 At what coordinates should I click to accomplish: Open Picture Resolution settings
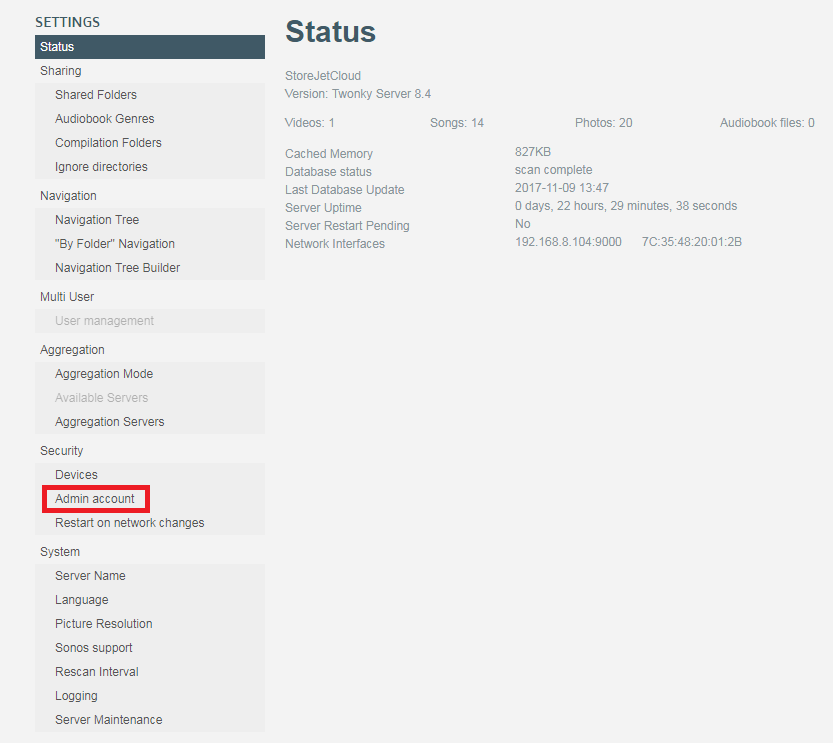pos(103,623)
